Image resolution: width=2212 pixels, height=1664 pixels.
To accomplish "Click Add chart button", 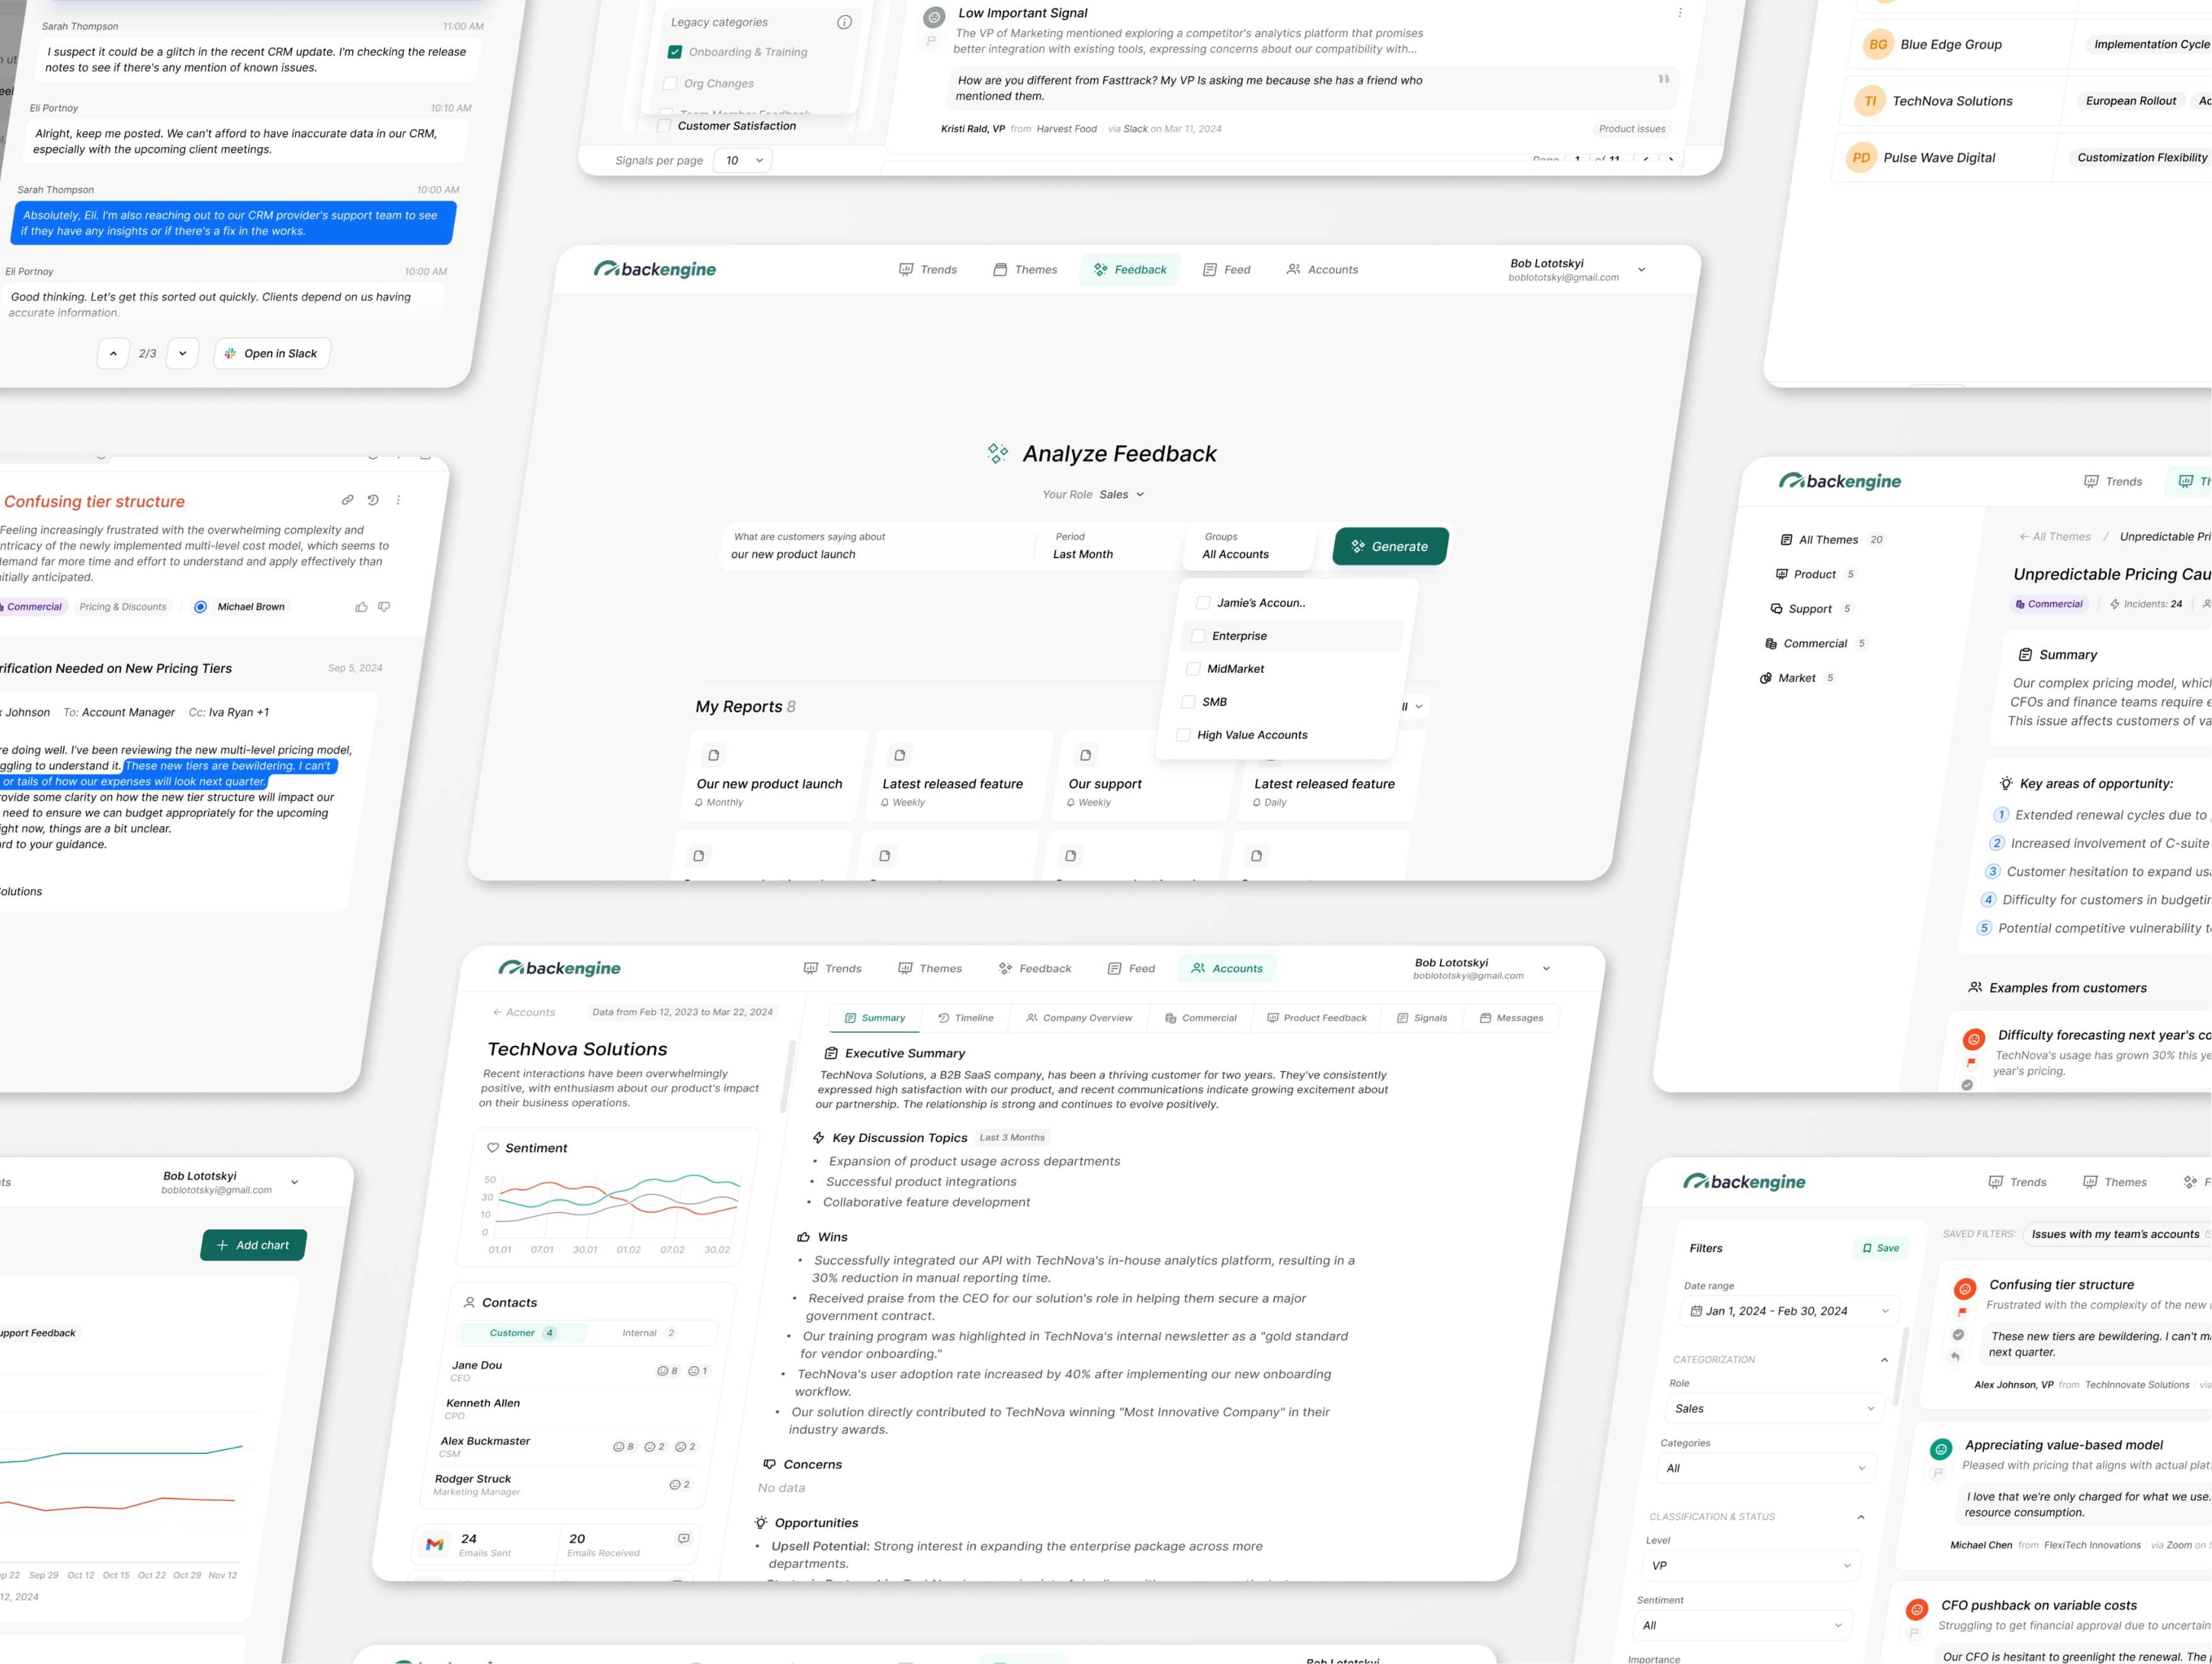I will (x=253, y=1245).
